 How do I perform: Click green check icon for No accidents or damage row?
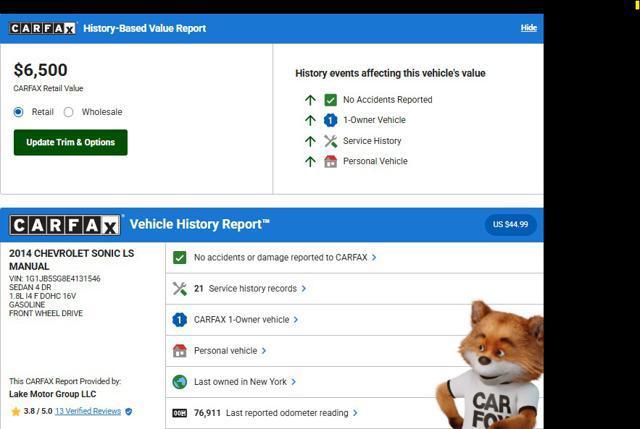coord(180,258)
